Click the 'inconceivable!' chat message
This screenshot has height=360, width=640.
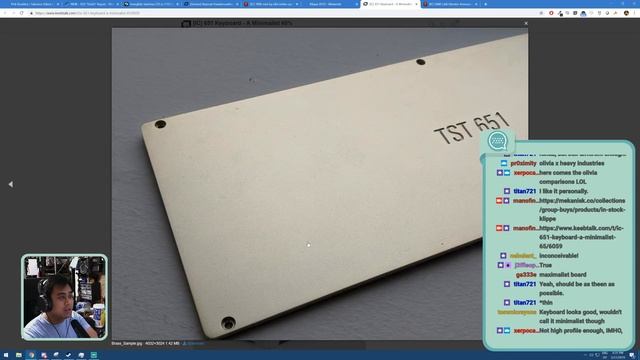[x=558, y=256]
